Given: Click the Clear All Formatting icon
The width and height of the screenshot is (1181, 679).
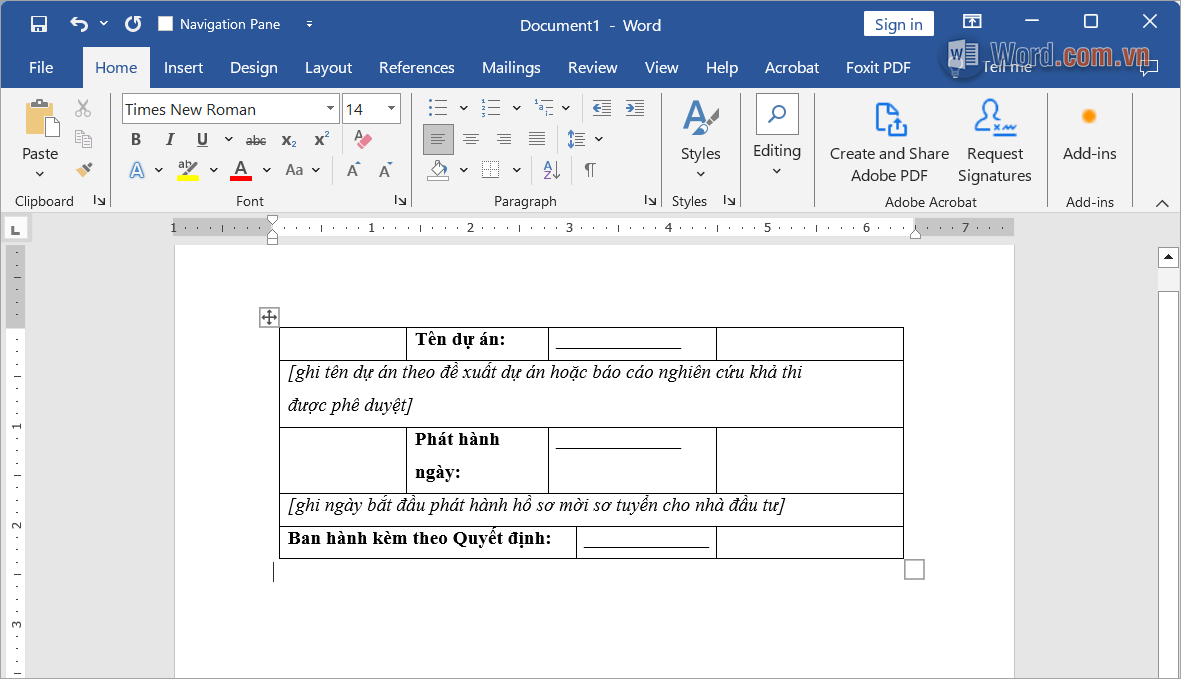Looking at the screenshot, I should pyautogui.click(x=361, y=139).
